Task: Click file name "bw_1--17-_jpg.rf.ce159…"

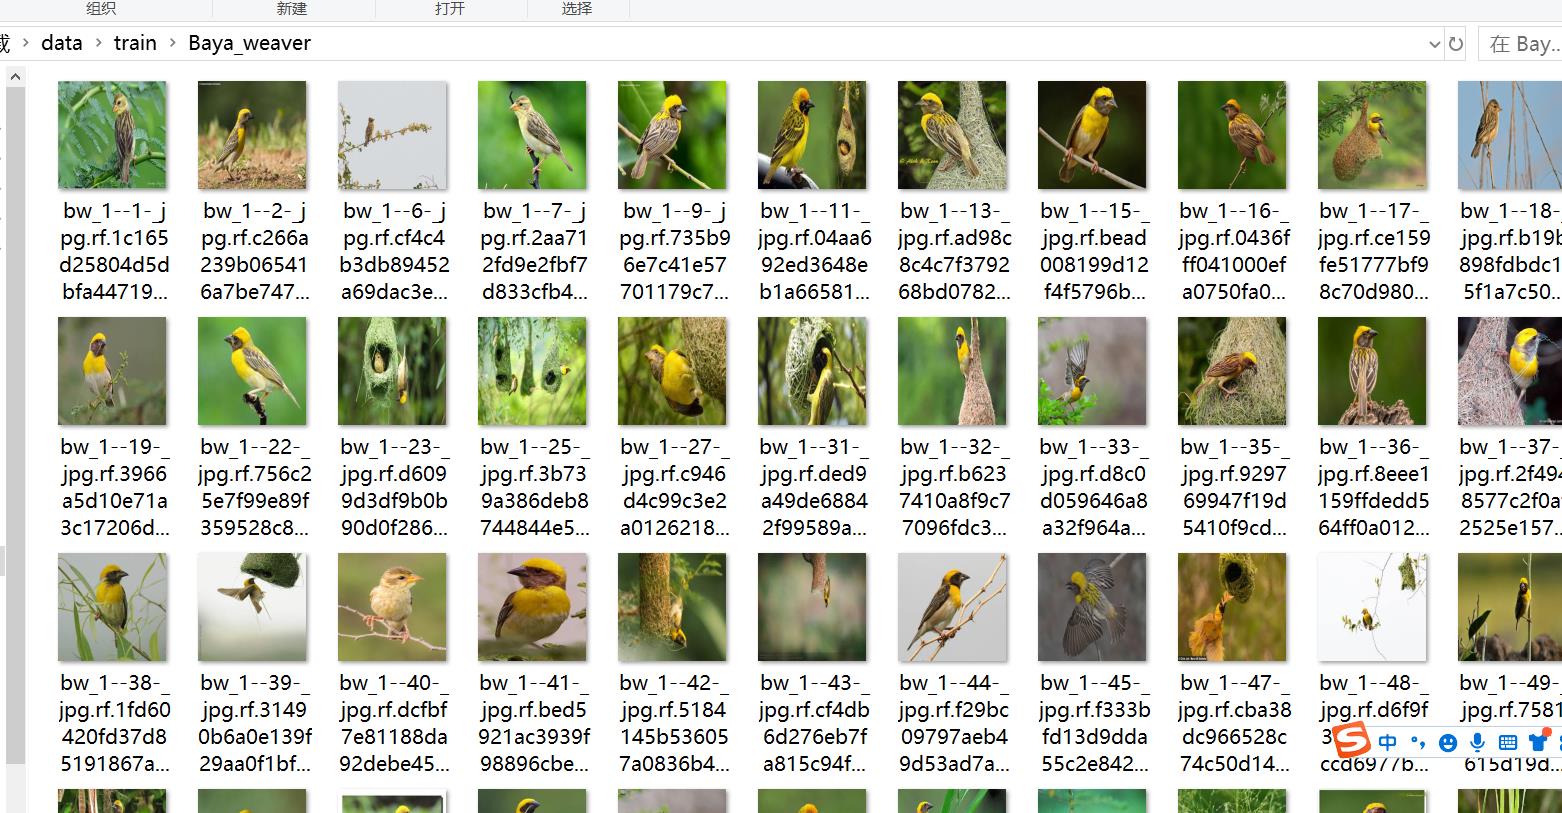Action: [x=1374, y=251]
